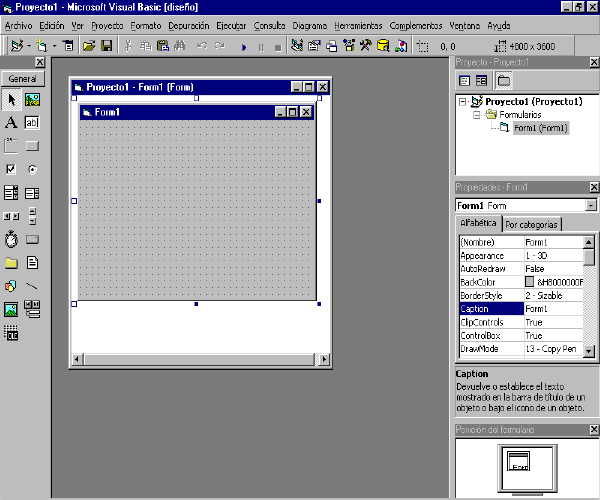This screenshot has height=500, width=600.
Task: Select the ListBox control tool
Action: click(x=33, y=193)
